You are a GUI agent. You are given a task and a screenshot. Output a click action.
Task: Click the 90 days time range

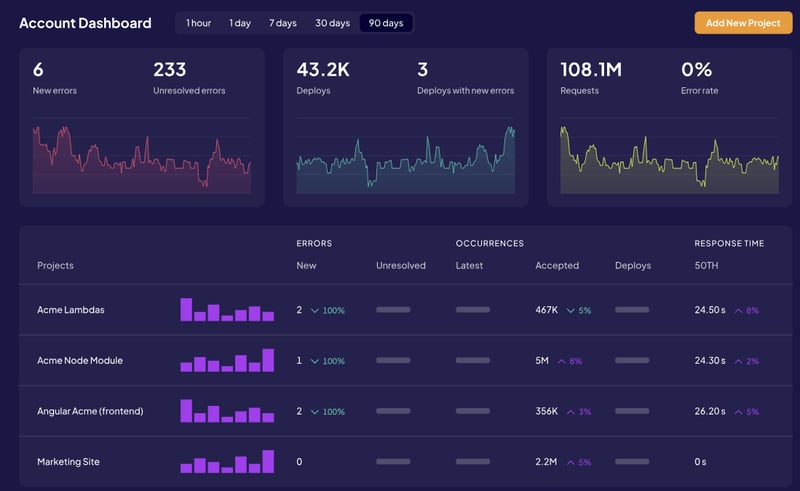pyautogui.click(x=386, y=23)
